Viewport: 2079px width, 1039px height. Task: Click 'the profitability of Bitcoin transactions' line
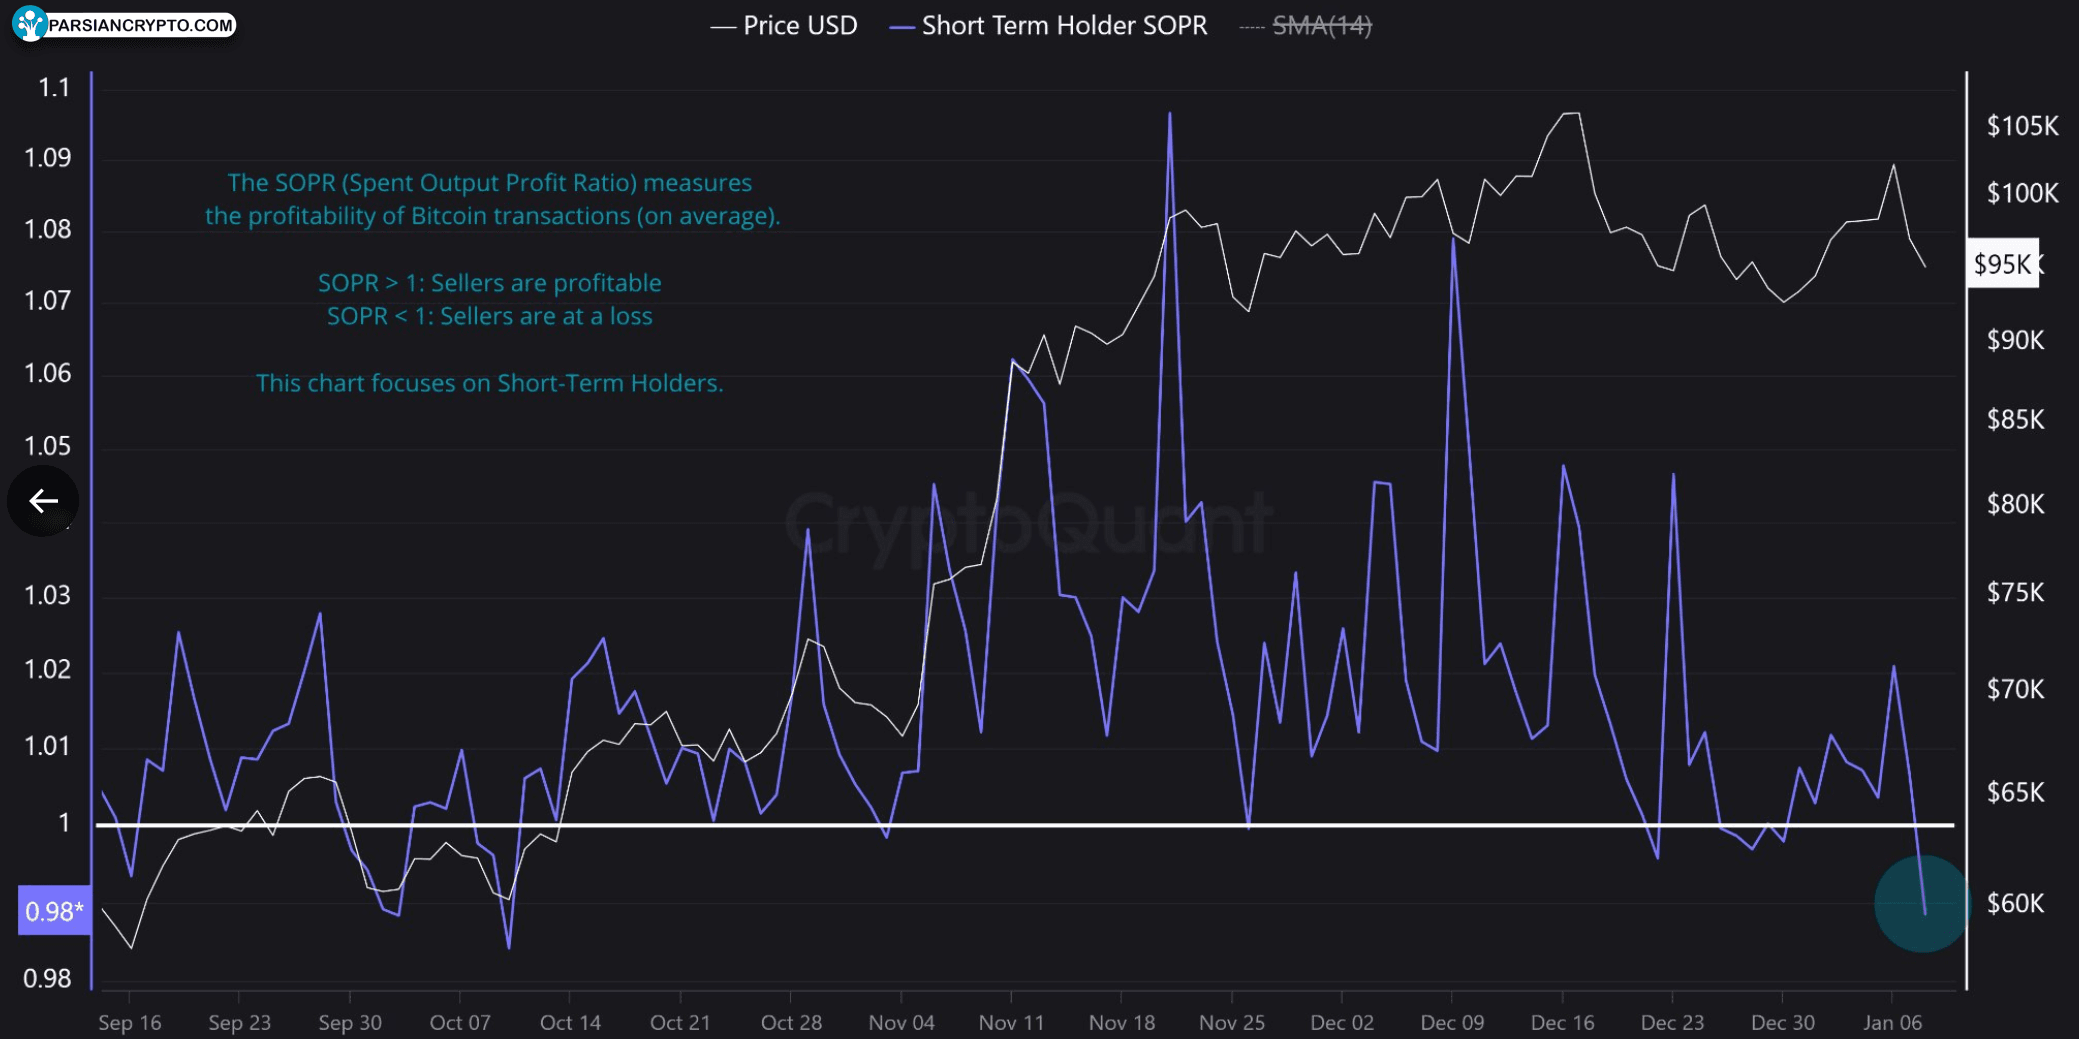492,216
